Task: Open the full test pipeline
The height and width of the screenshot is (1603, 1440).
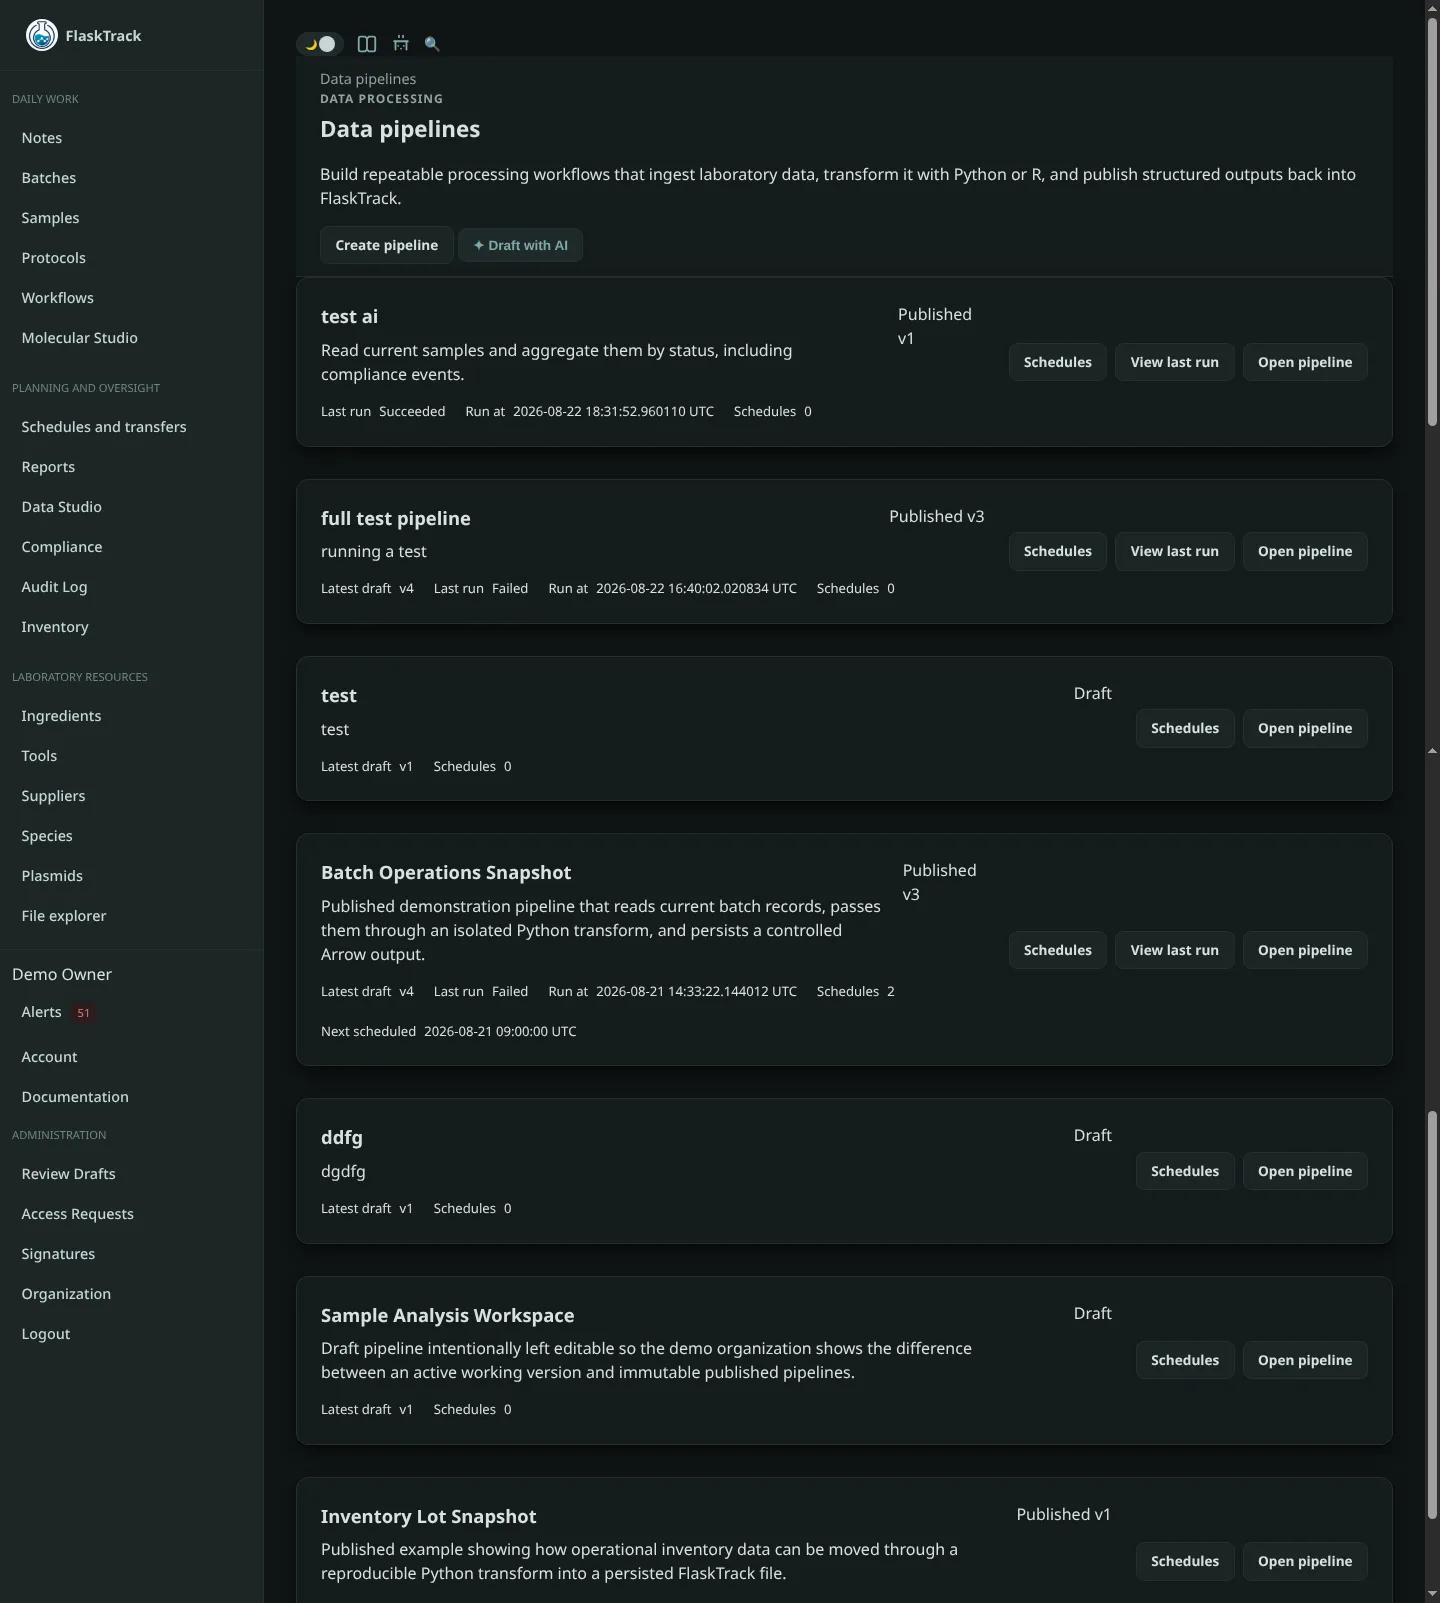Action: 1304,551
